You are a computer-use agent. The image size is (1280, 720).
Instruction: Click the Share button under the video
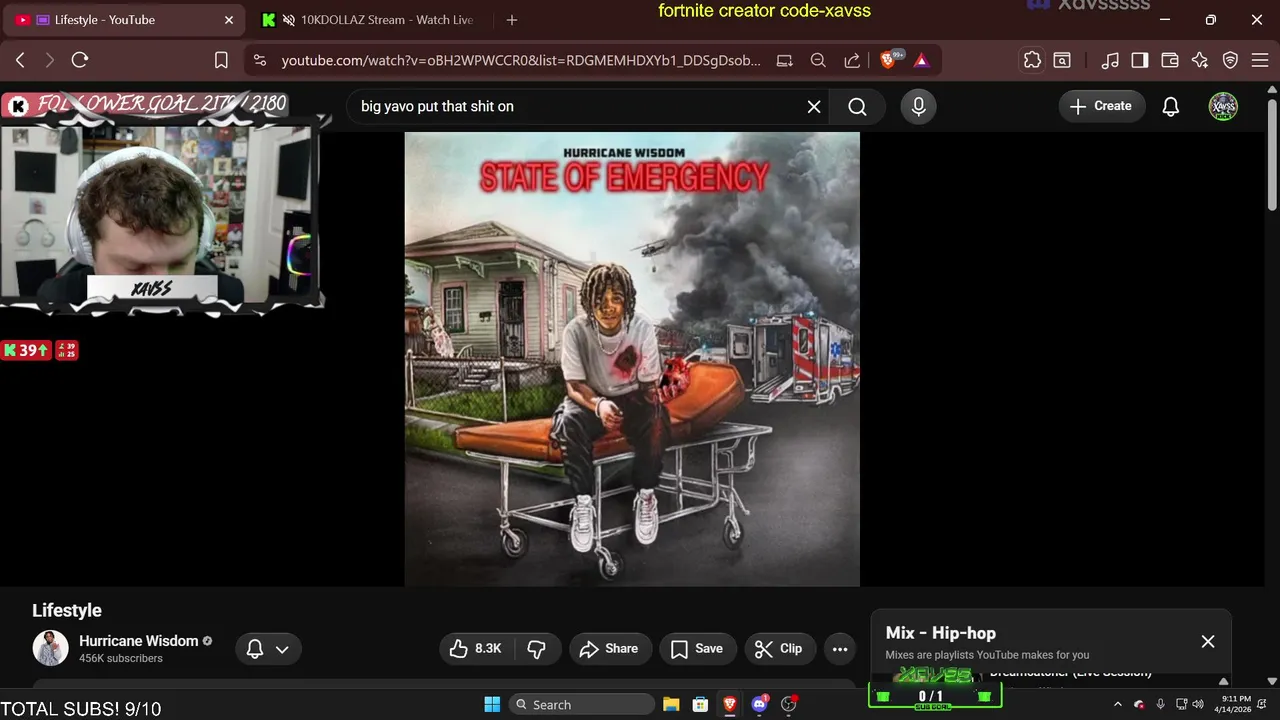[x=610, y=649]
